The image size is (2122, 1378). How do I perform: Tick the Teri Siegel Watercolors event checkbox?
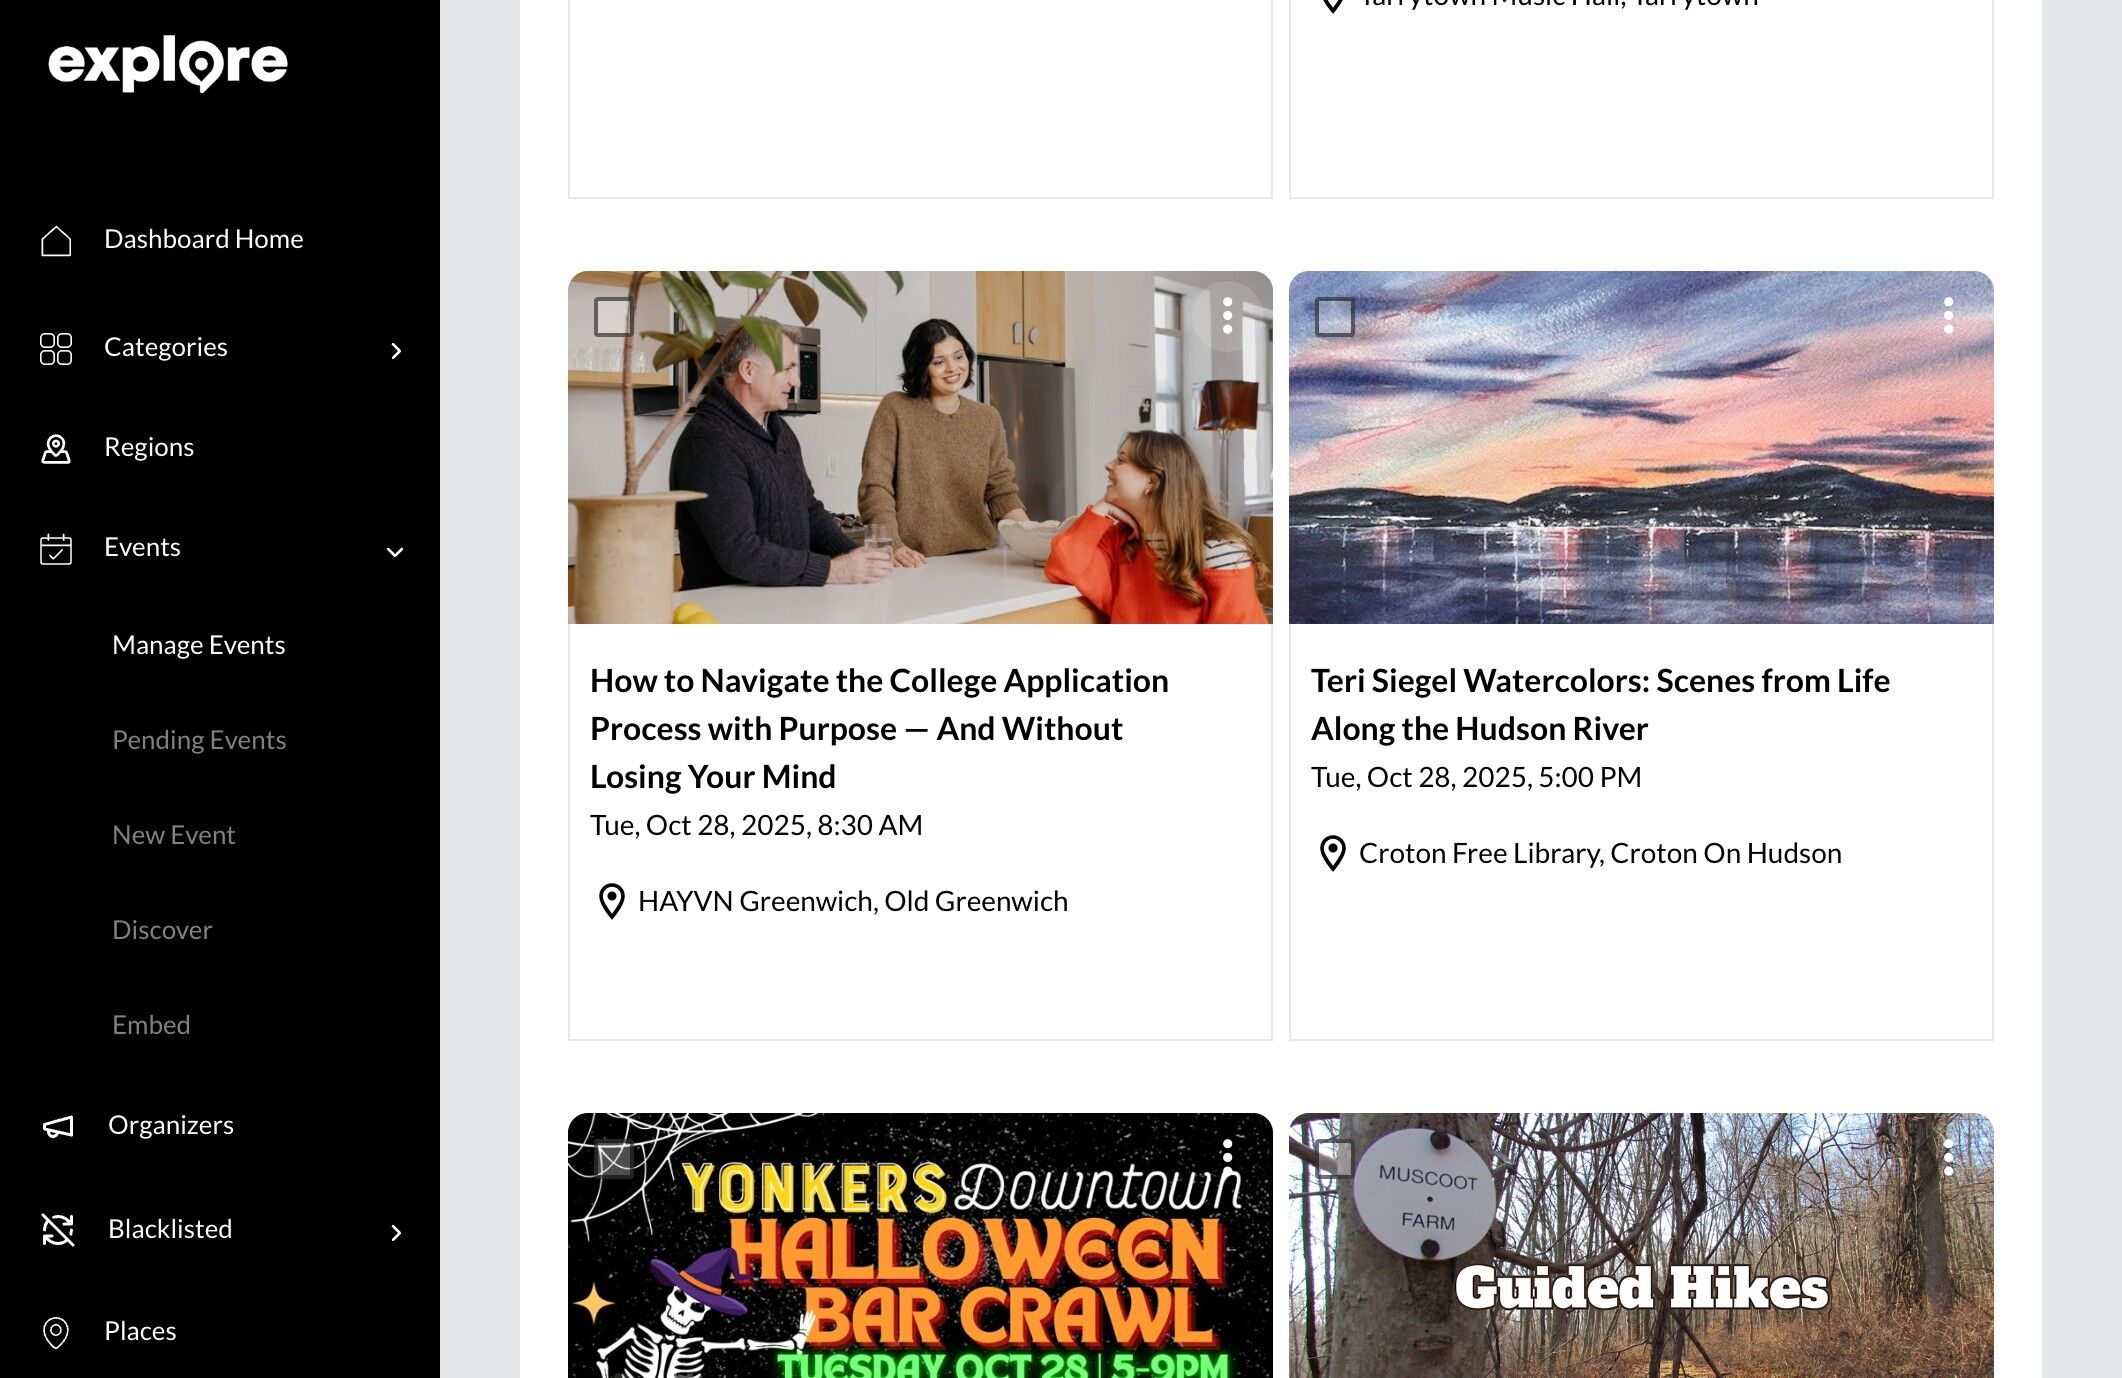pos(1334,316)
